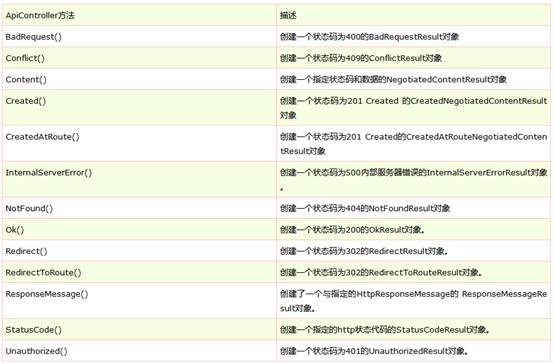The image size is (554, 364).
Task: Click the BadRequestResult 400 description text
Action: coord(370,37)
